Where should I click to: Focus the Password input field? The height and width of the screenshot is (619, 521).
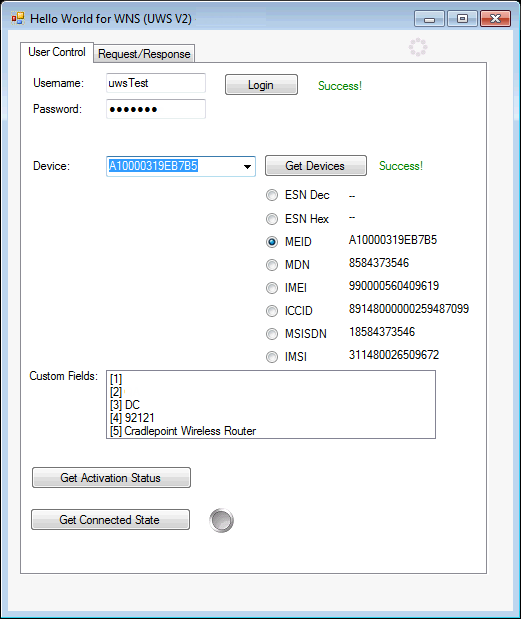156,109
